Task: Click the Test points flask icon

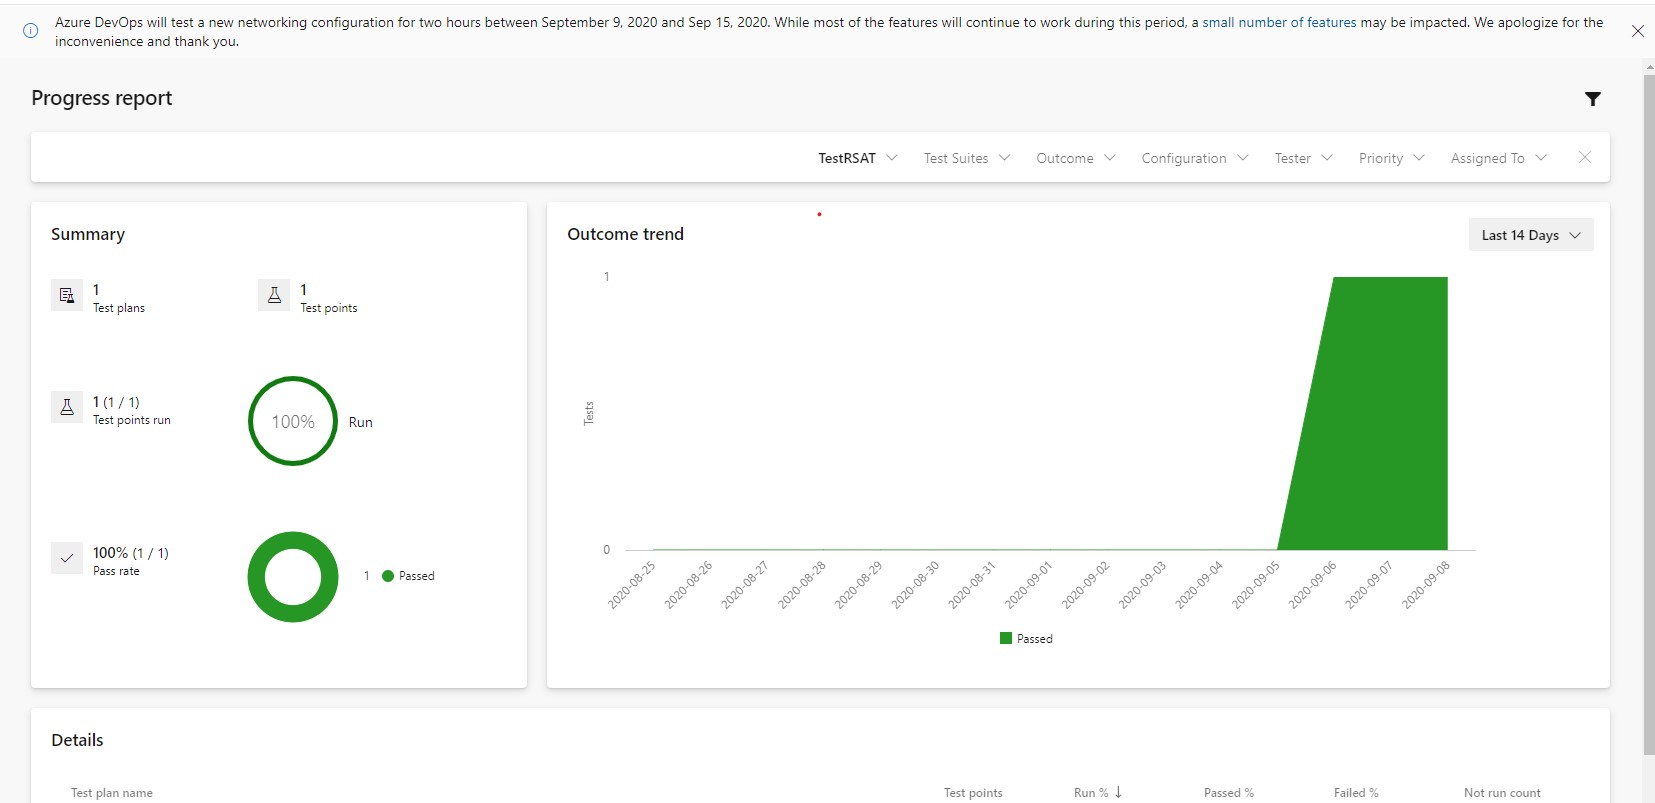Action: coord(274,295)
